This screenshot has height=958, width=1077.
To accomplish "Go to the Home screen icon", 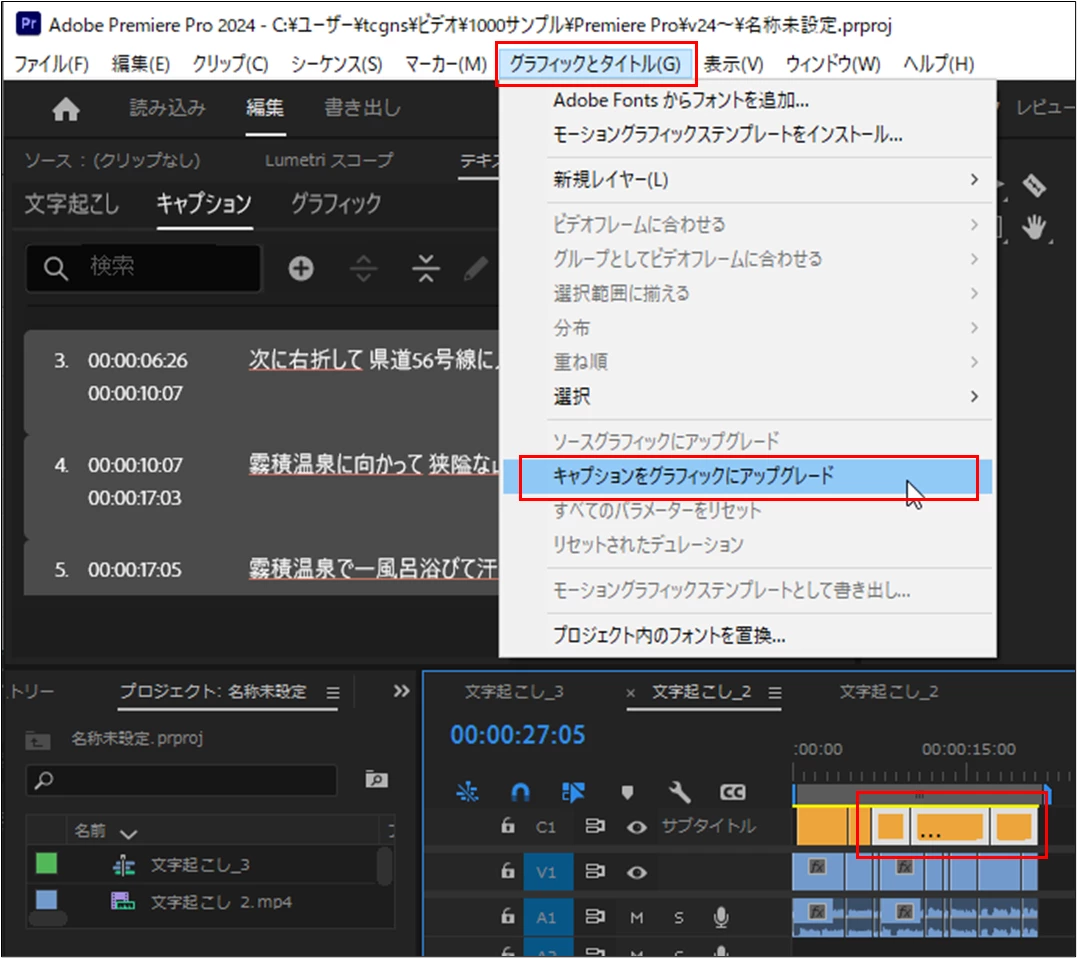I will tap(66, 109).
